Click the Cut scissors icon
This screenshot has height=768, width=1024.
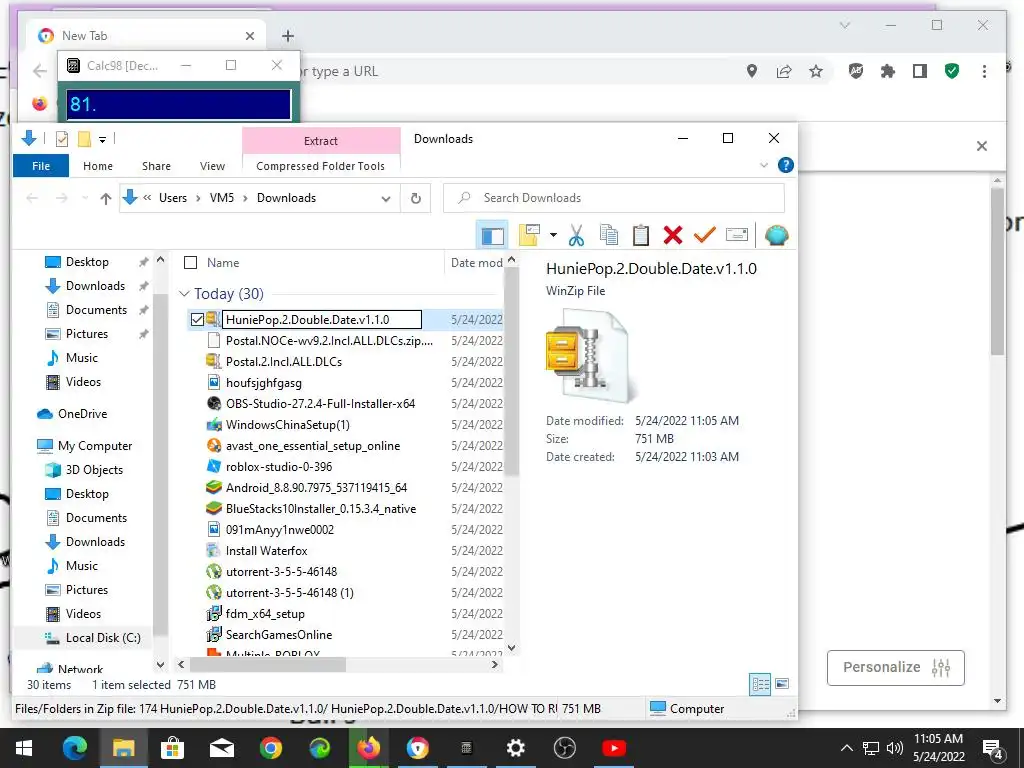(x=576, y=235)
